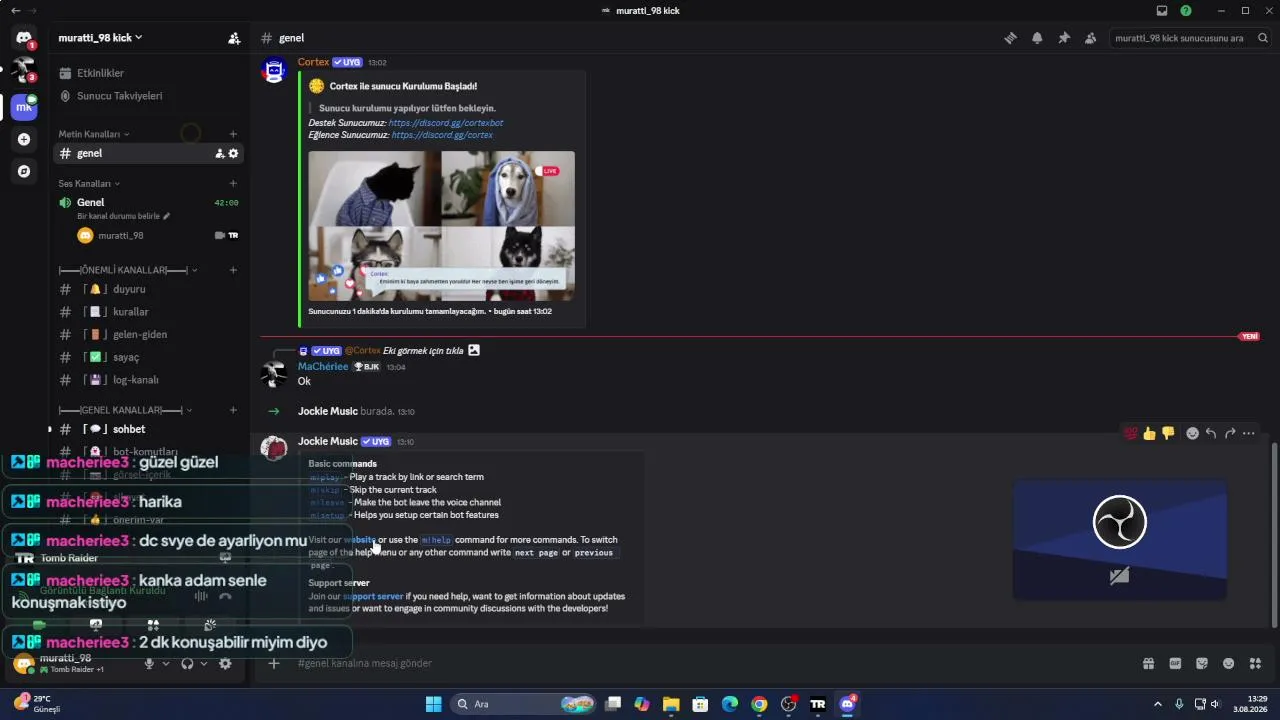Collapse the Metin Kanalları category

[x=94, y=134]
